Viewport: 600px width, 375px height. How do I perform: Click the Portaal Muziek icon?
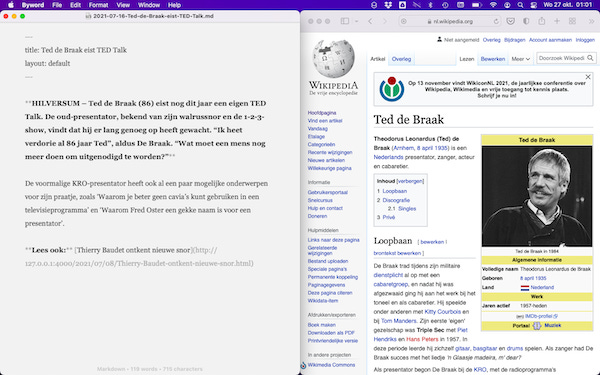click(537, 326)
